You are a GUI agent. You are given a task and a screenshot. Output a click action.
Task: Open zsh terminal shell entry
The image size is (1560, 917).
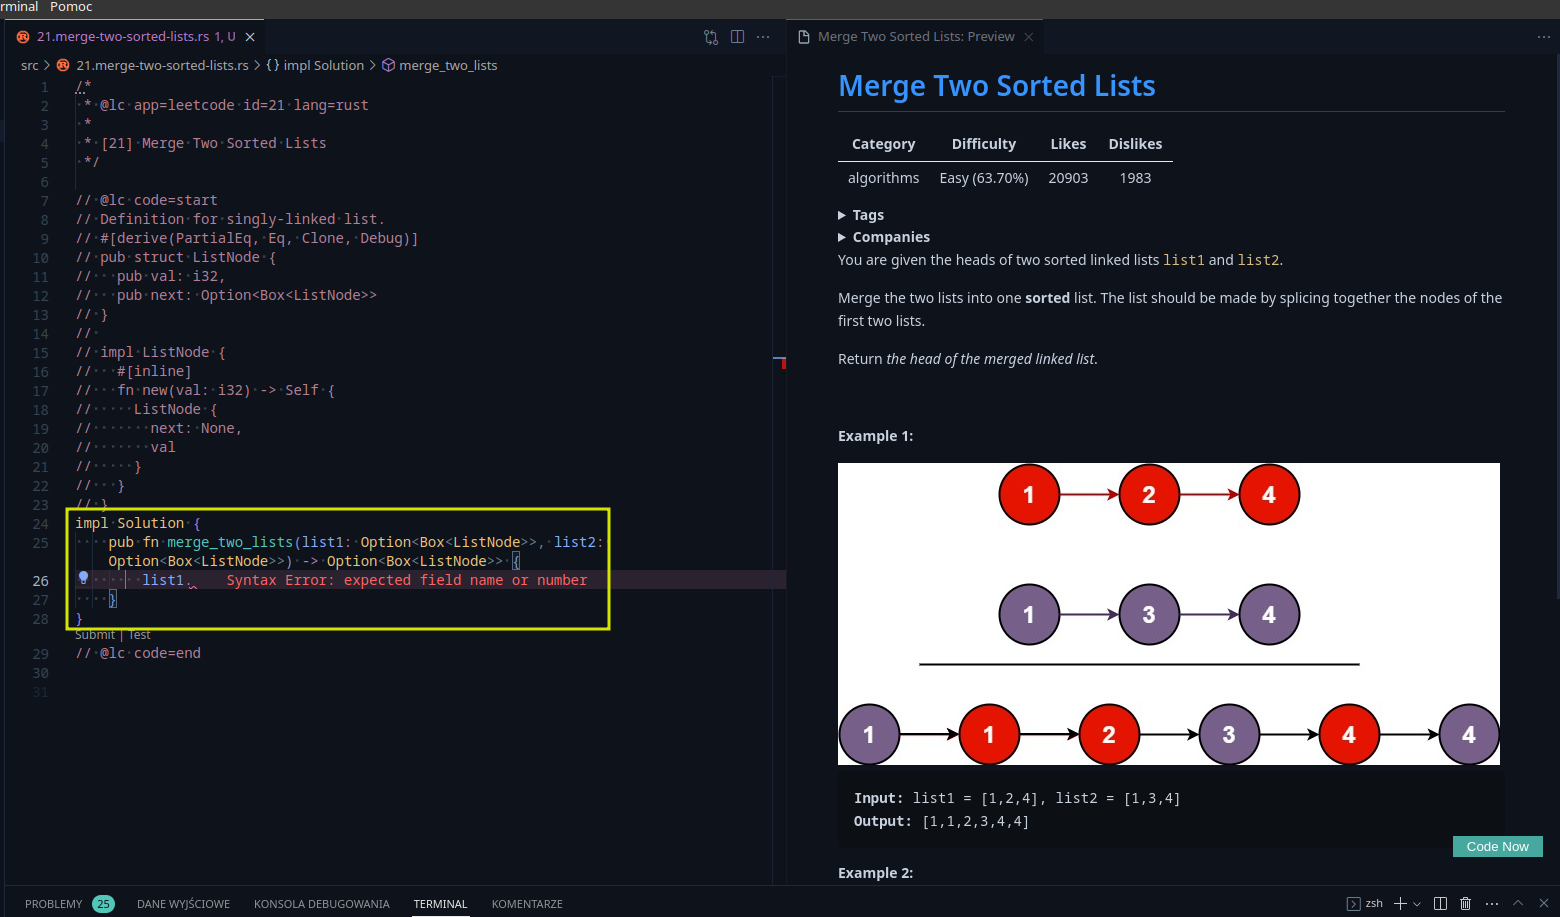1365,904
